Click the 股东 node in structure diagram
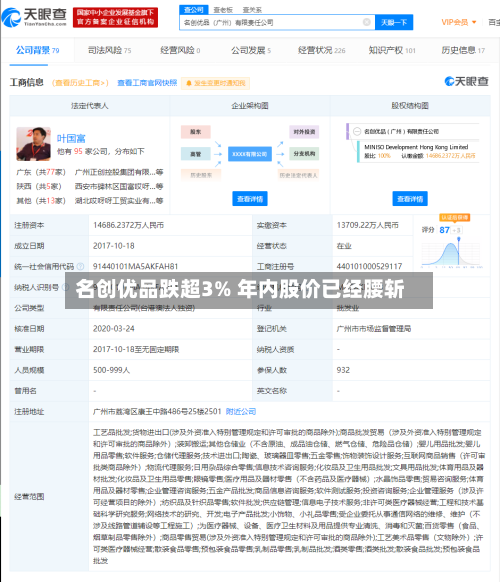Image resolution: width=500 pixels, height=582 pixels. (x=196, y=132)
